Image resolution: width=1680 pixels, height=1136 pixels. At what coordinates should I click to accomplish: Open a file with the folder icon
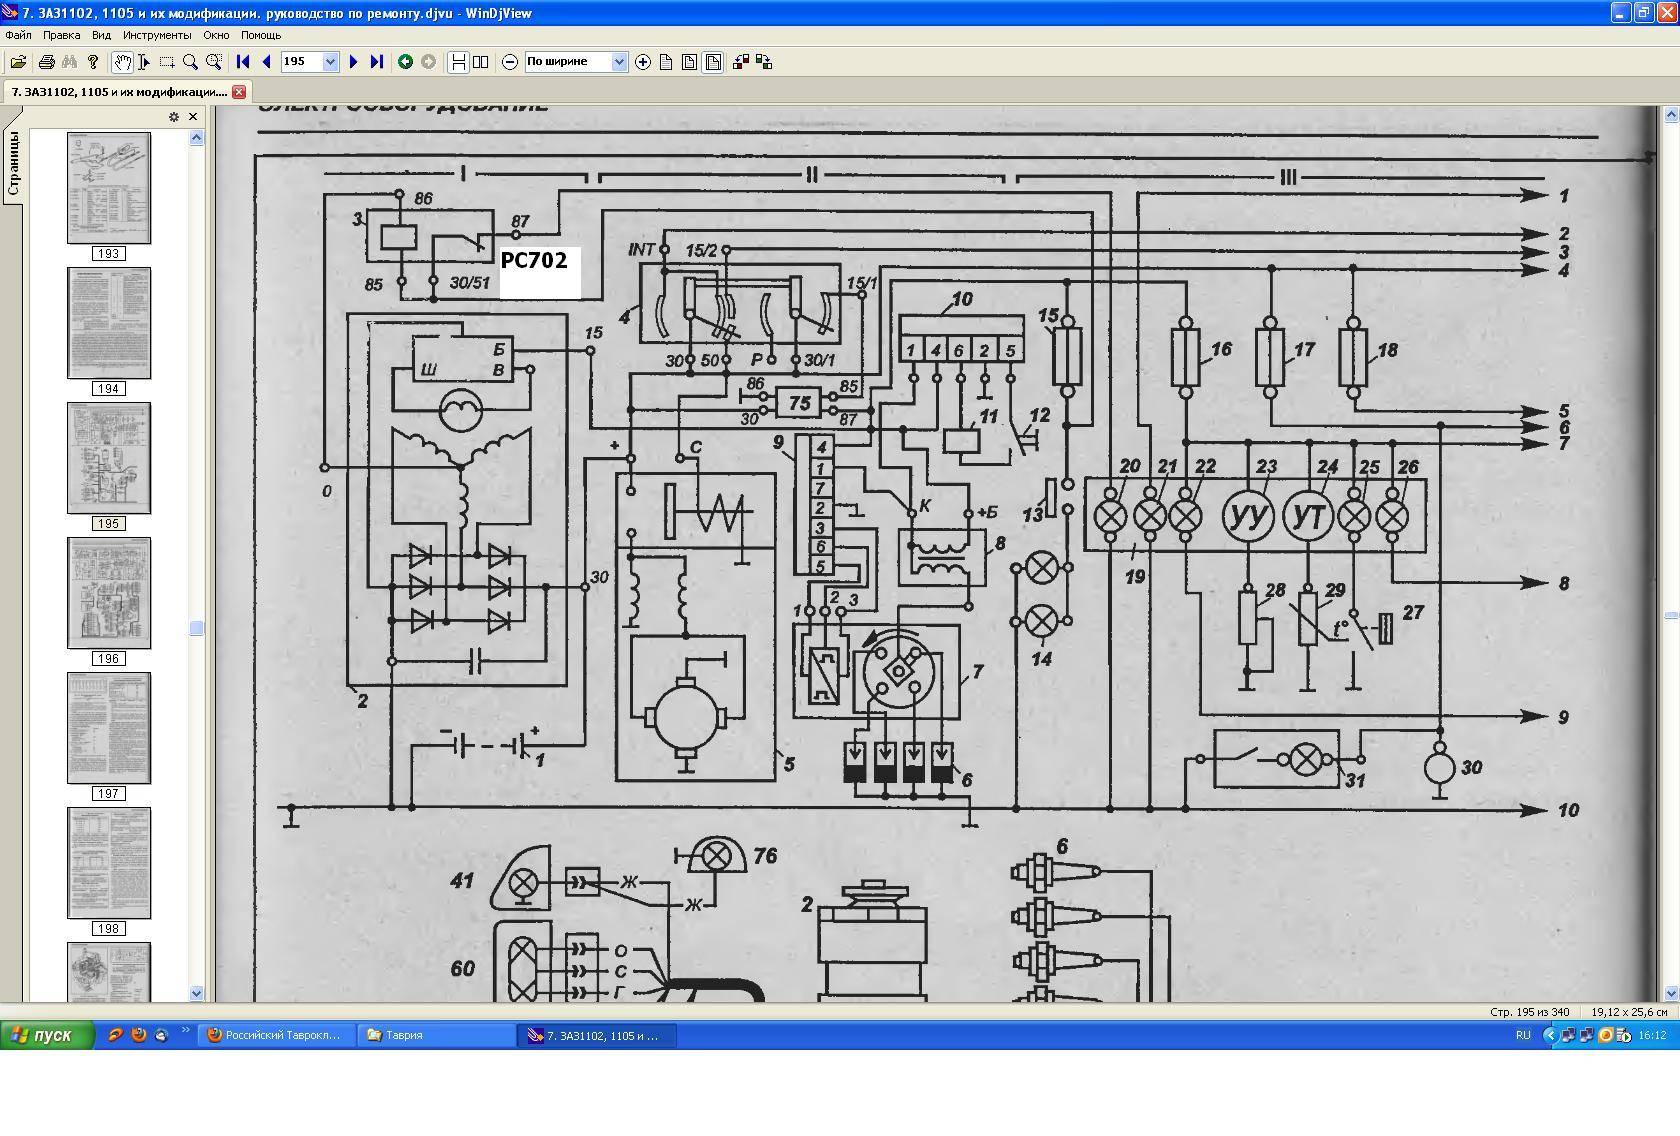[x=18, y=62]
